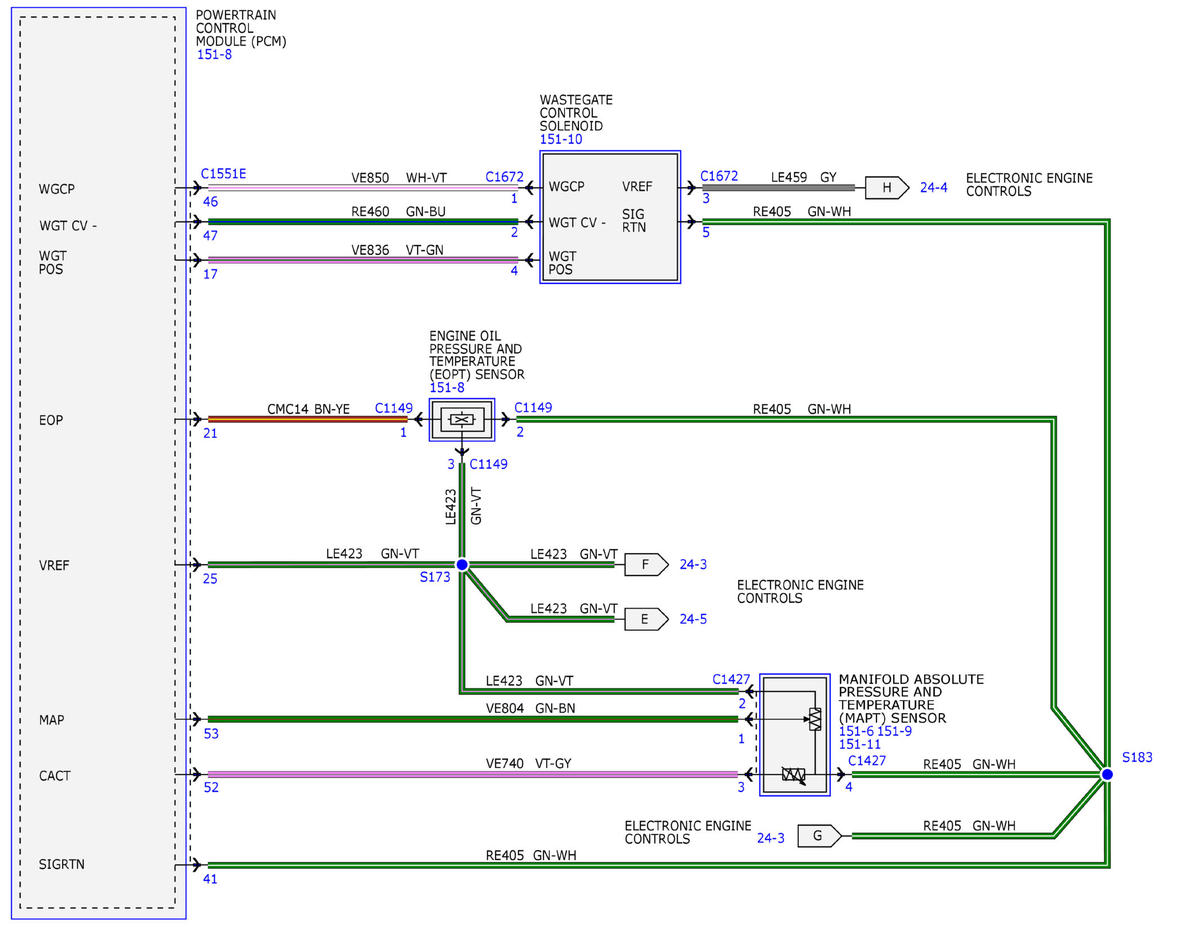Select the RE460 GN-BU wire label
This screenshot has height=927, width=1200.
click(x=400, y=211)
